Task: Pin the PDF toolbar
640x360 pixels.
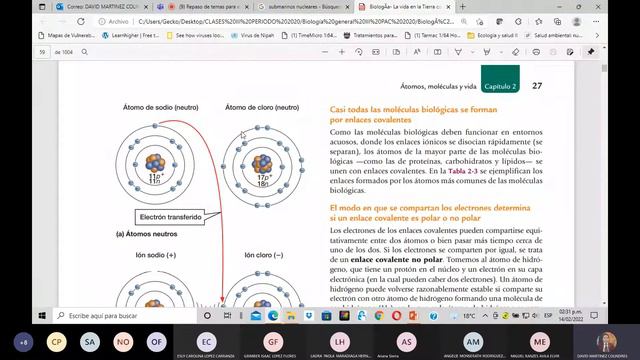Action: 591,52
